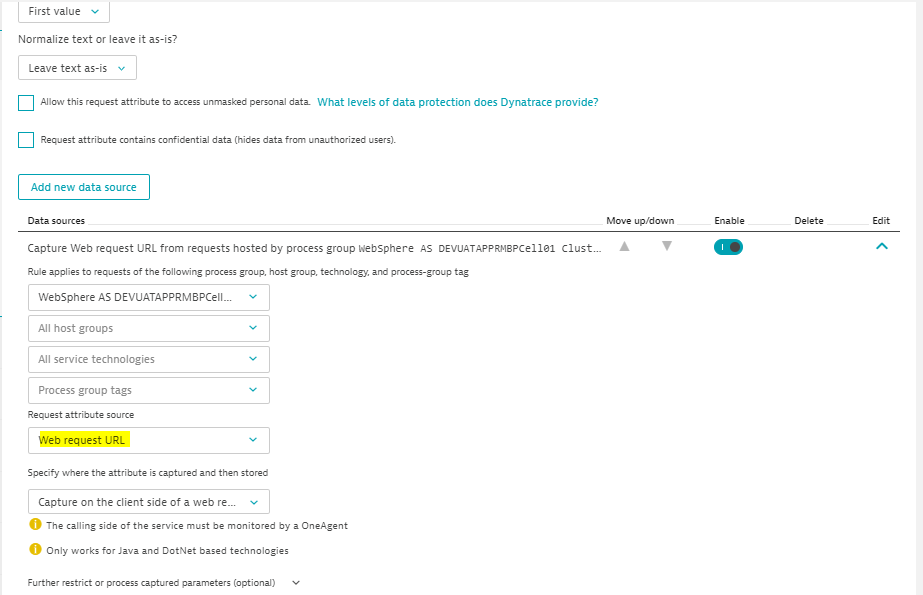Click 'Add new data source' button
923x595 pixels.
point(84,187)
